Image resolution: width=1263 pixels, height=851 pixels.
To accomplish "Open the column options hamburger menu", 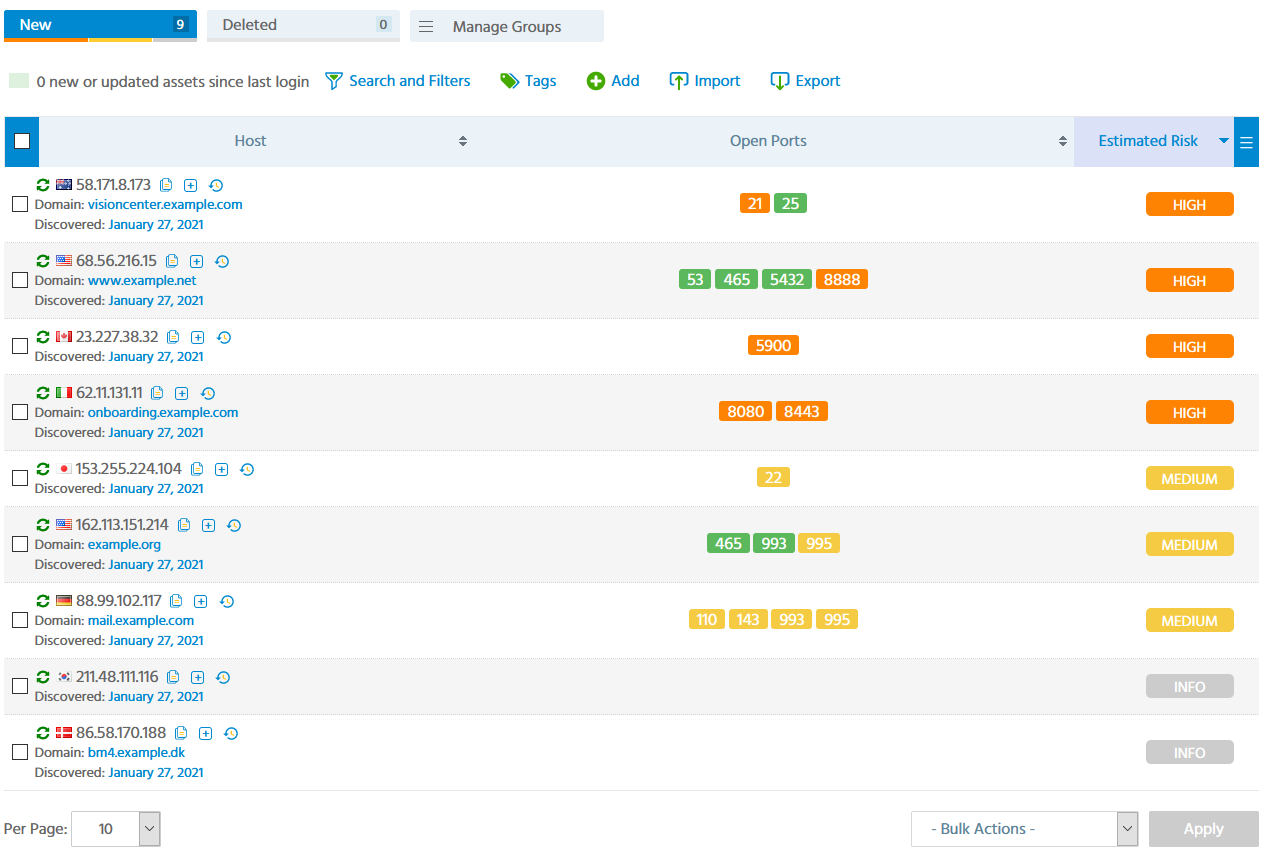I will 1246,141.
